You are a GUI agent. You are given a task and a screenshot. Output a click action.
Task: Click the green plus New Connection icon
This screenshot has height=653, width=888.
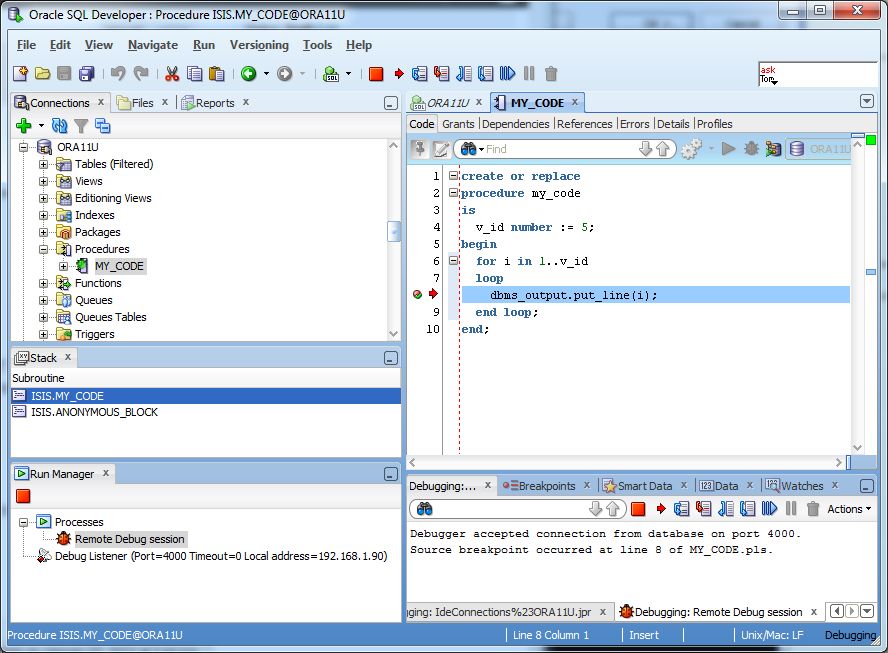click(x=24, y=126)
